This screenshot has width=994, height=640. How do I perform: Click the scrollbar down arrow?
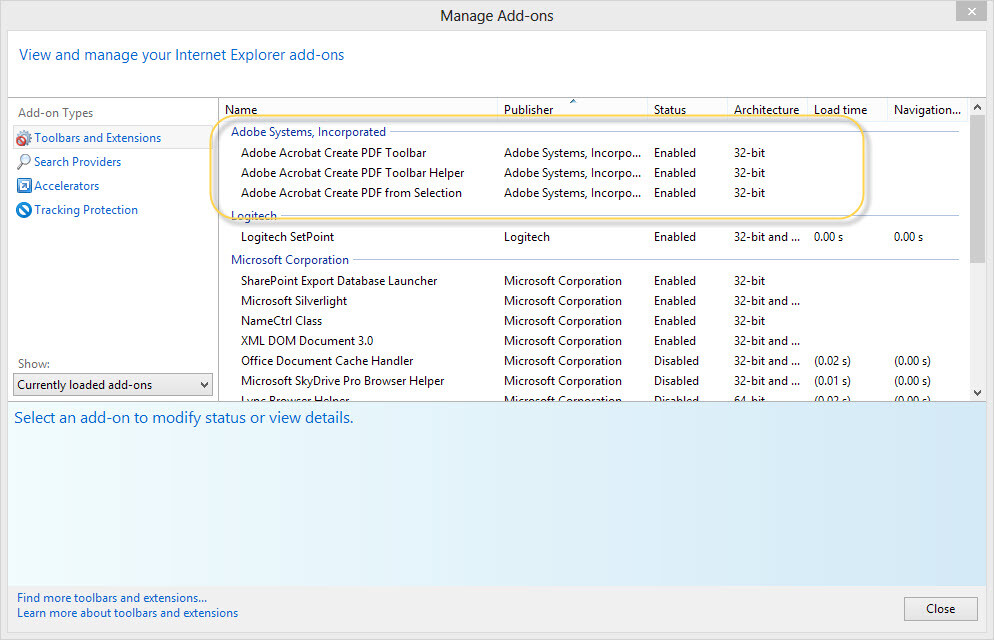pos(977,391)
